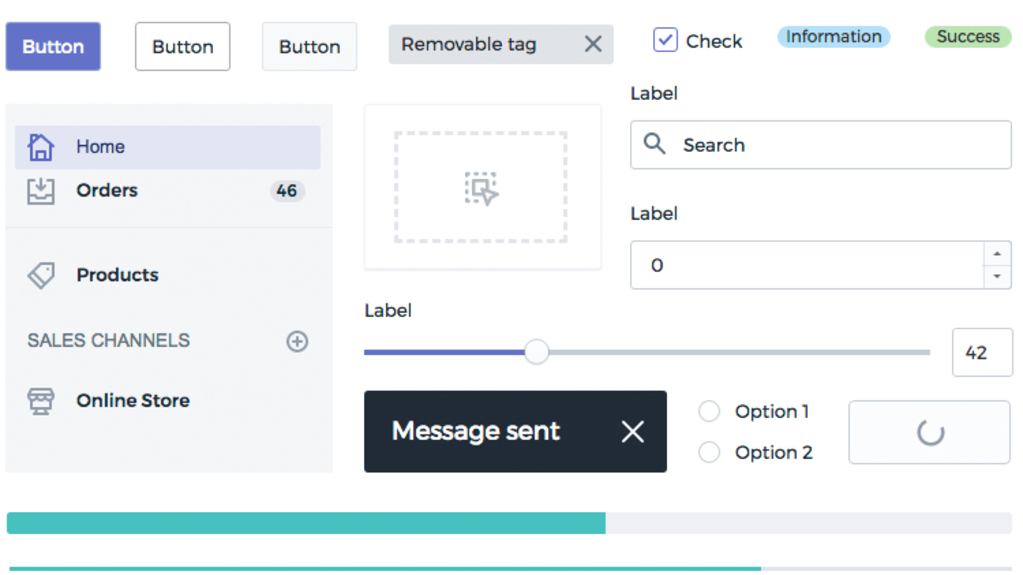Click the primary purple Button
Image resolution: width=1023 pixels, height=575 pixels.
point(53,46)
